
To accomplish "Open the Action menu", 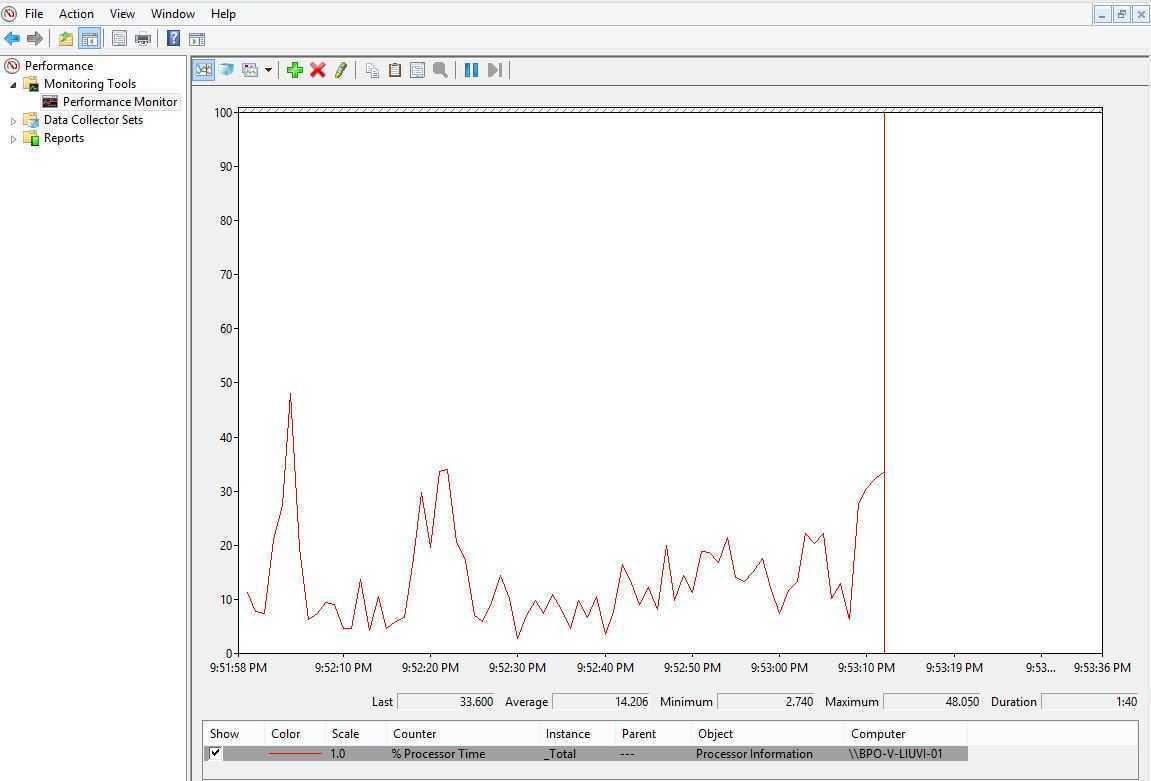I will 76,13.
